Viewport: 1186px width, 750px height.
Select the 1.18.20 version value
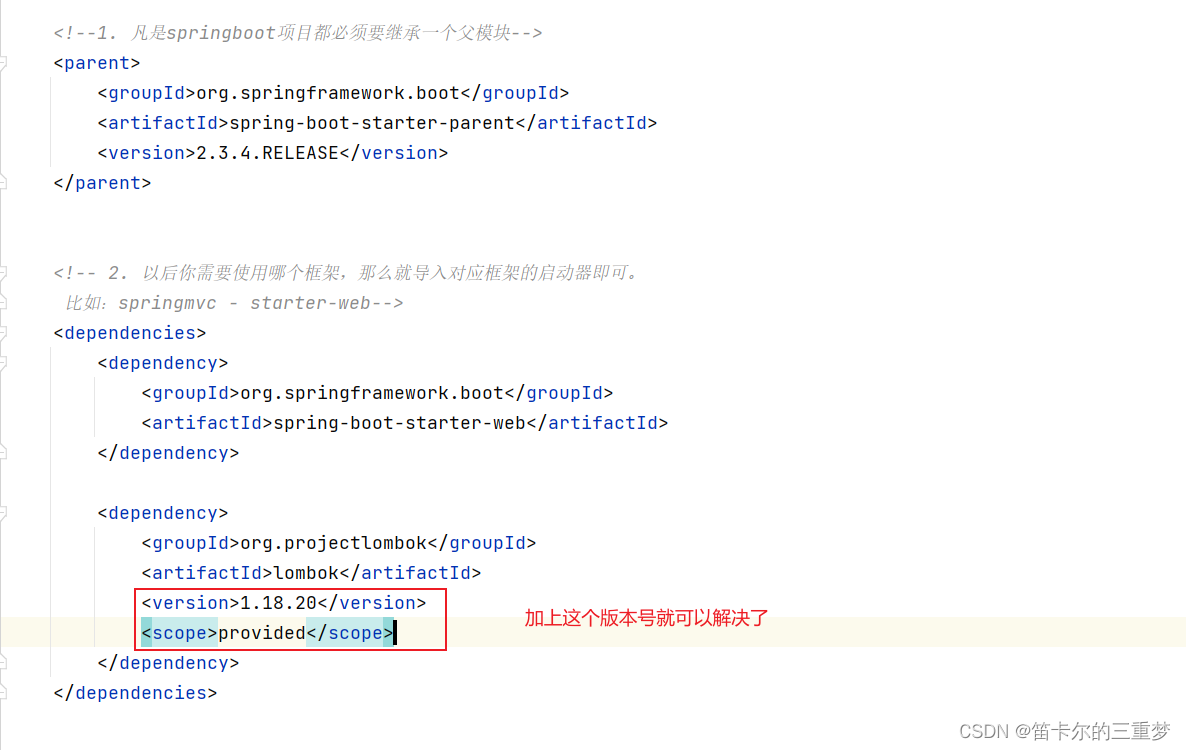click(278, 603)
